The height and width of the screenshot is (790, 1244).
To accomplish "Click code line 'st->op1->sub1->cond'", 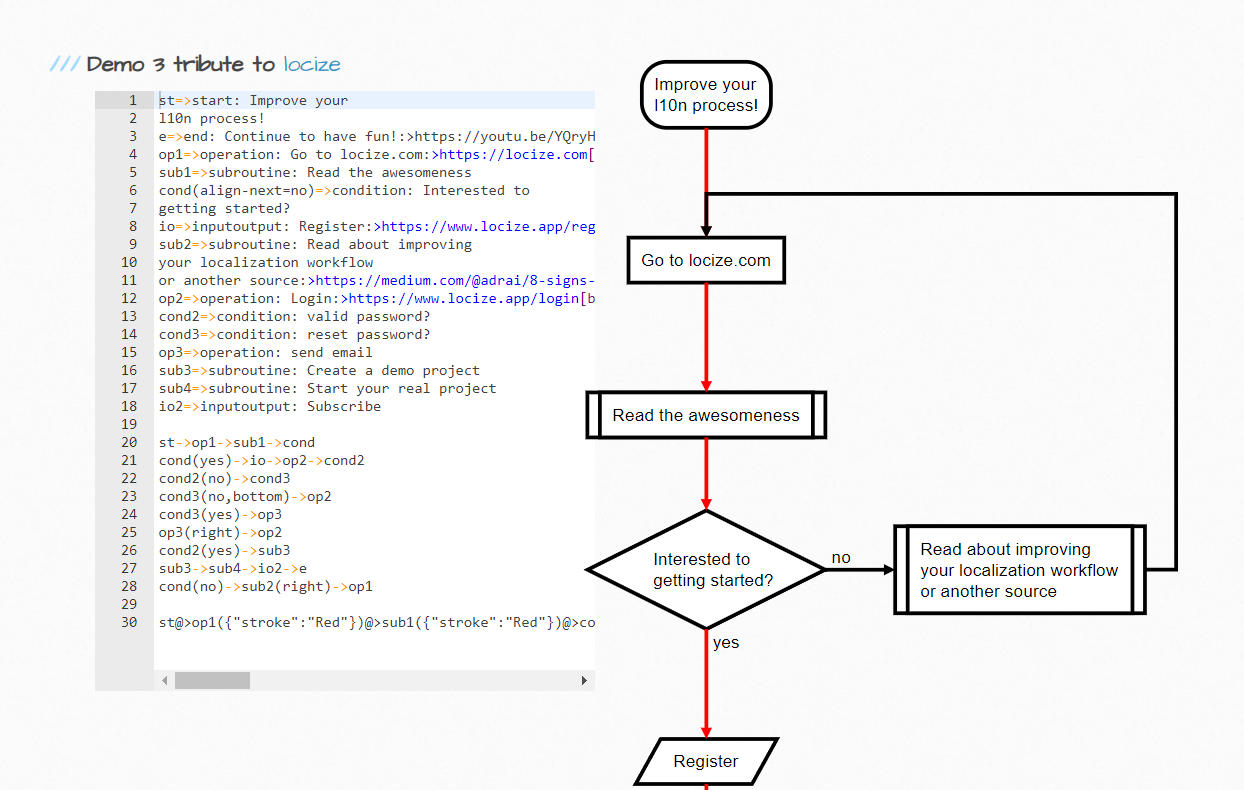I will point(237,442).
